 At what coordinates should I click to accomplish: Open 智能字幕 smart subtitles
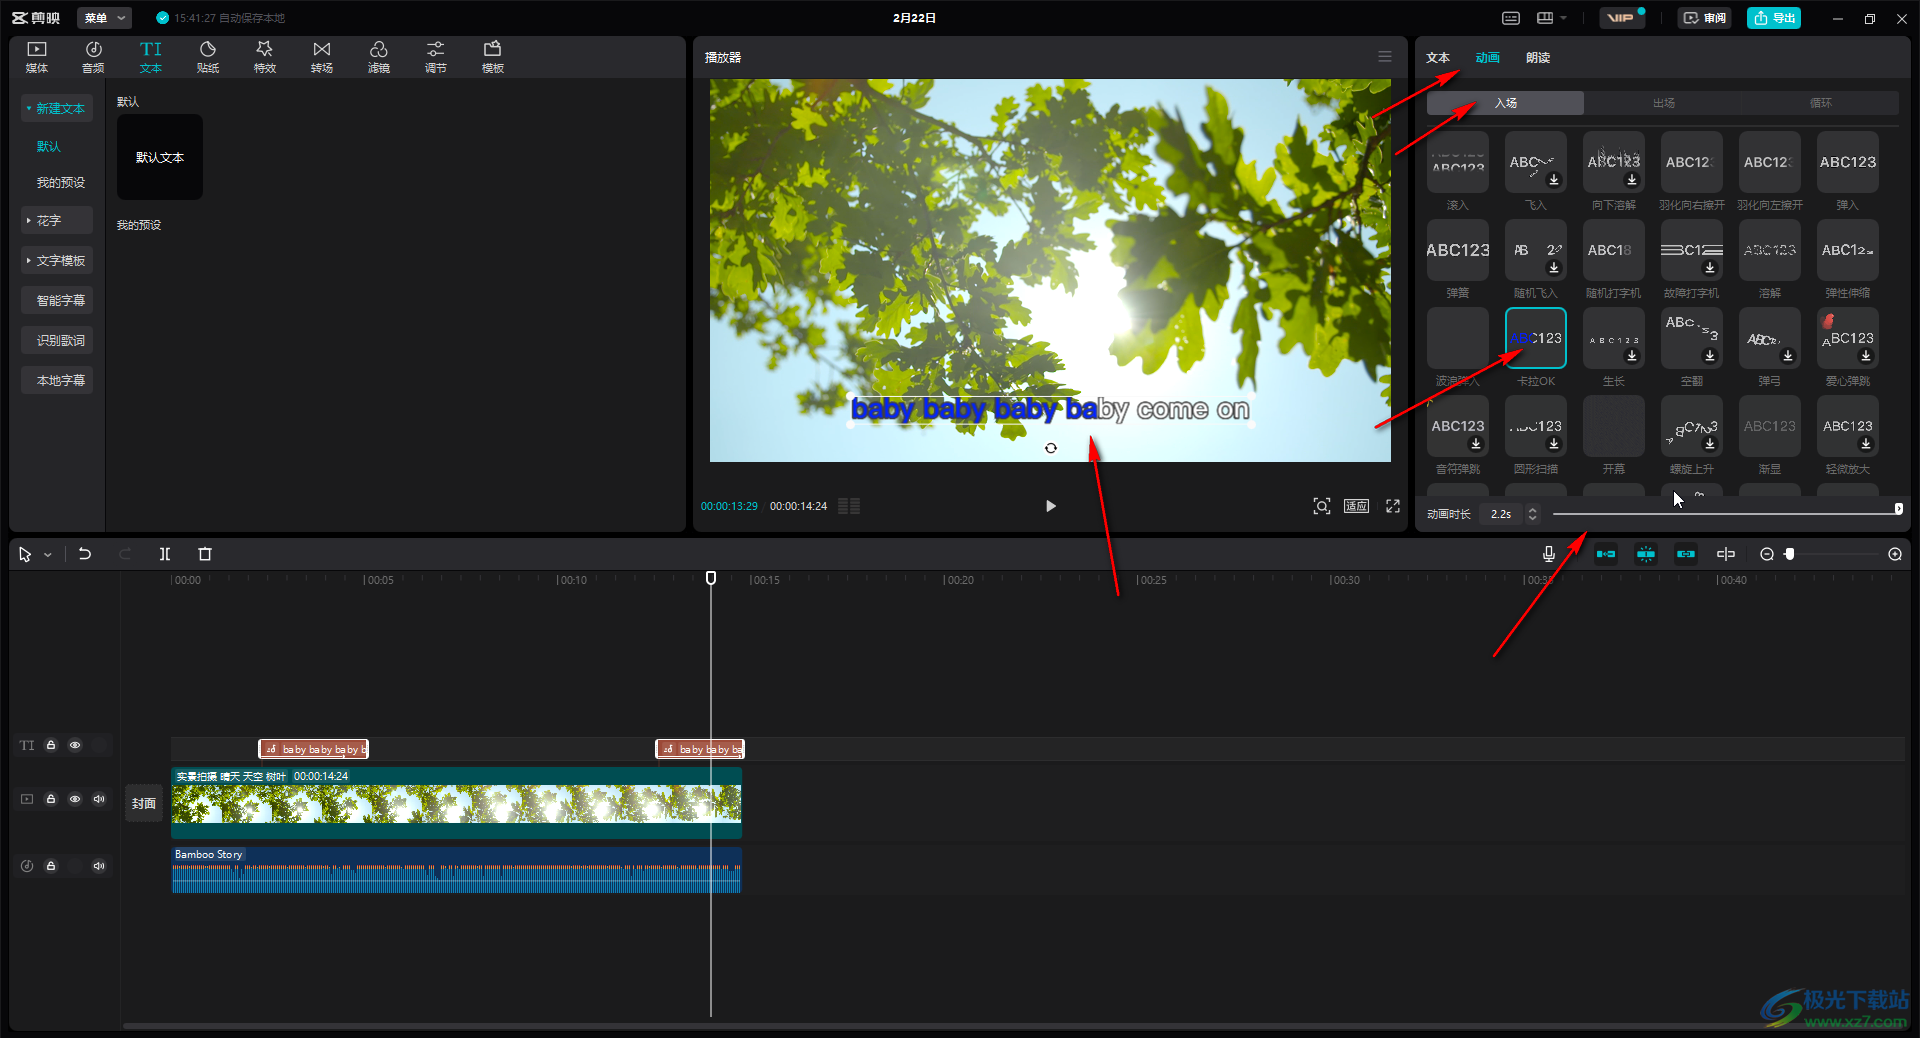57,300
